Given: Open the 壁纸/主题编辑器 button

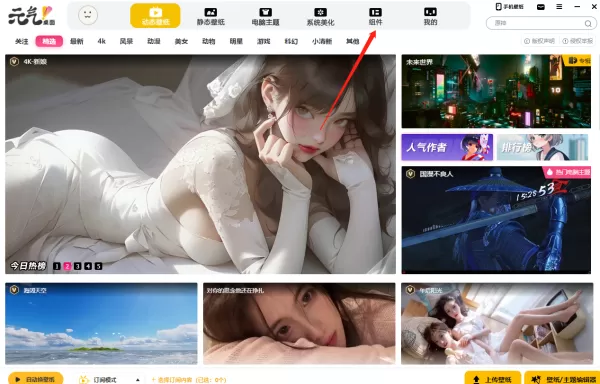Looking at the screenshot, I should click(562, 378).
